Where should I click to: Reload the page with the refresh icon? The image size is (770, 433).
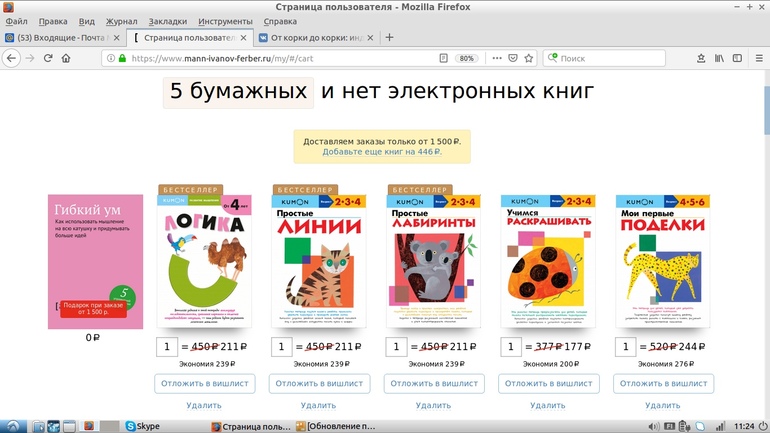point(48,58)
